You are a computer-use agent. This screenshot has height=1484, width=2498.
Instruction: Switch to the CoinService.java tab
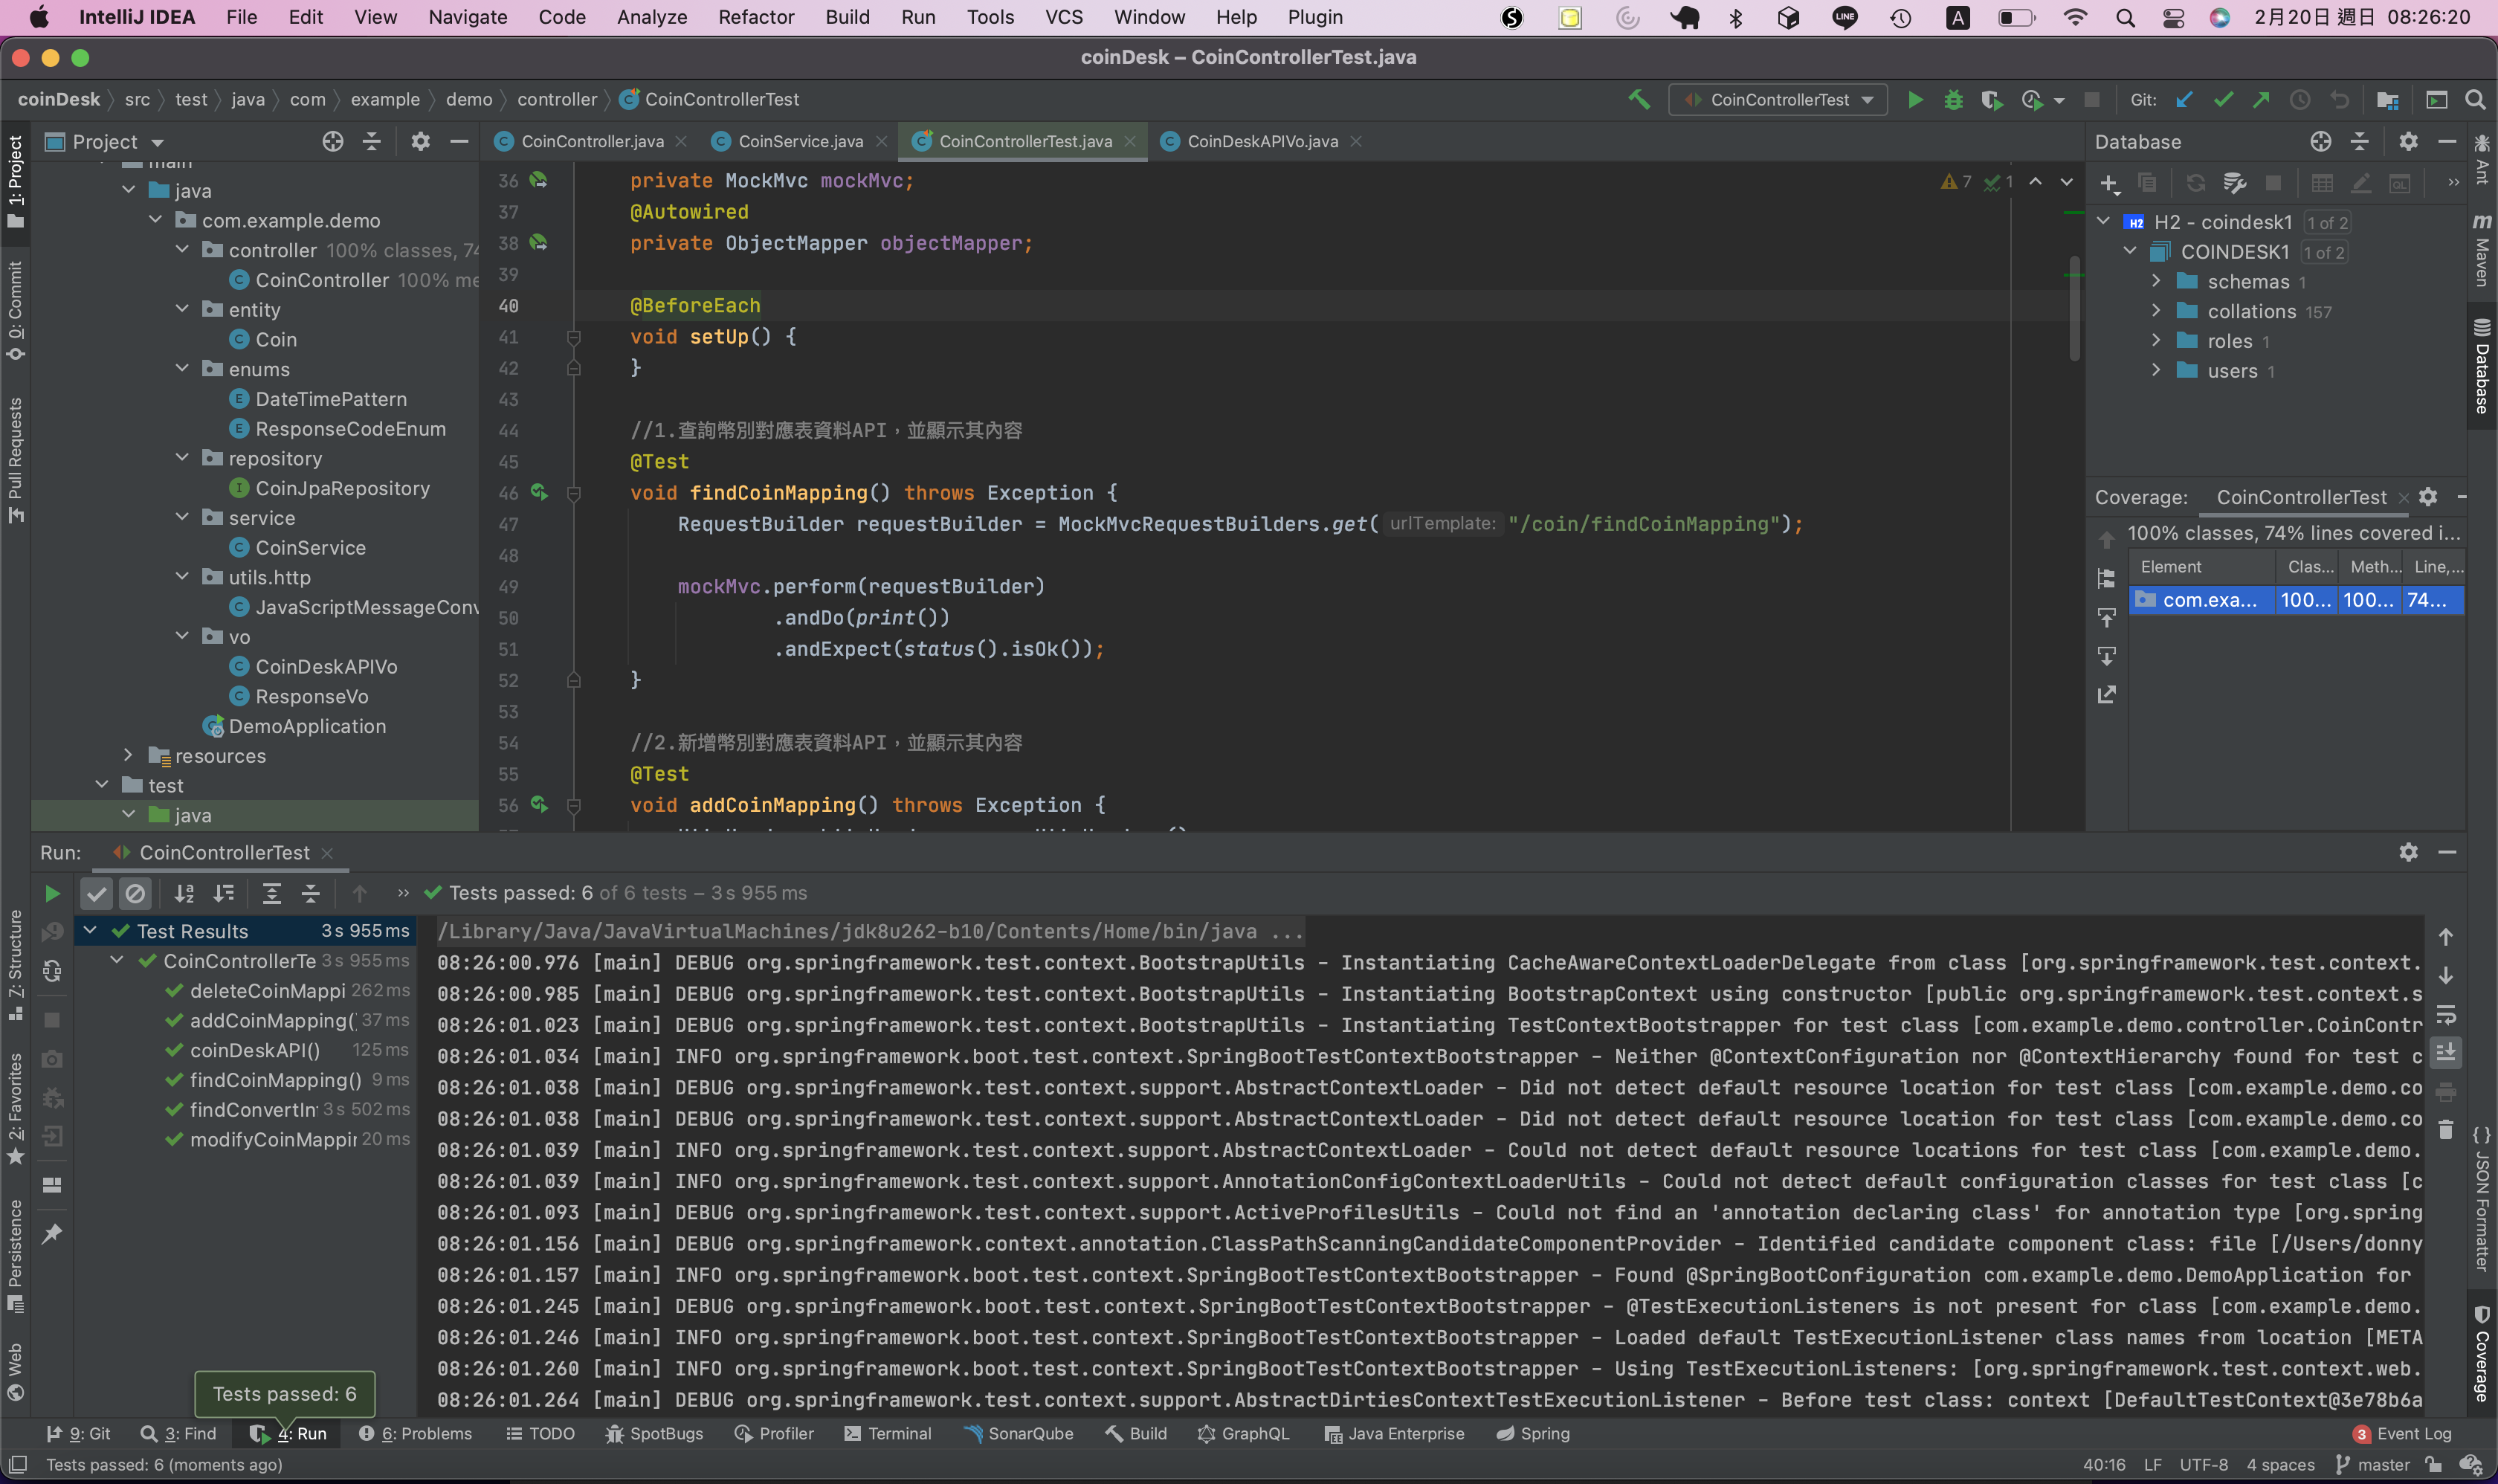point(797,141)
